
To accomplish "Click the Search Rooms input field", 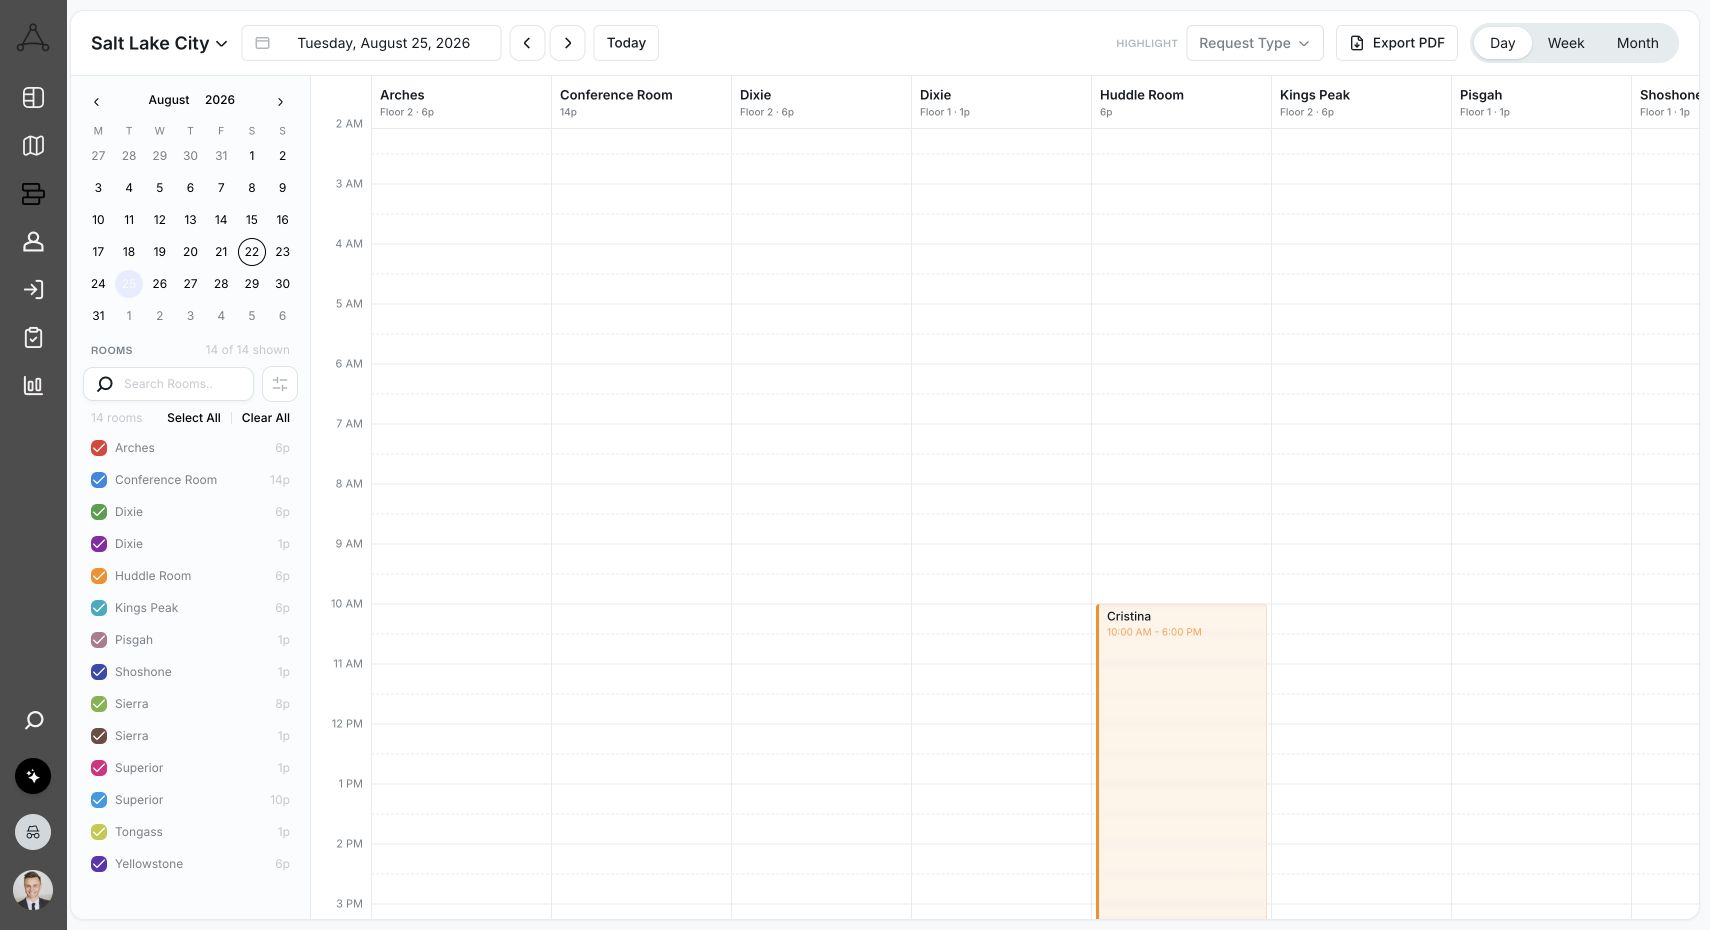I will (168, 384).
